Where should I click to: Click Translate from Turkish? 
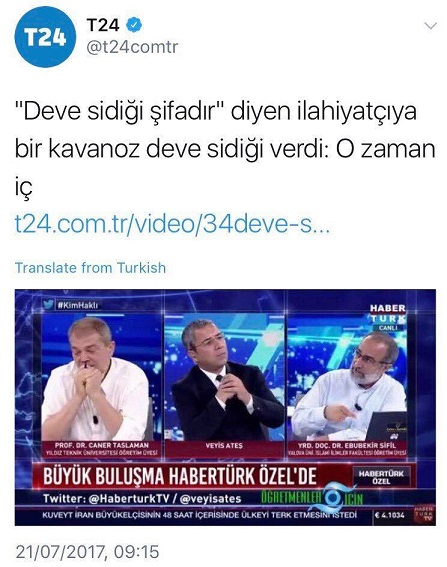coord(90,268)
